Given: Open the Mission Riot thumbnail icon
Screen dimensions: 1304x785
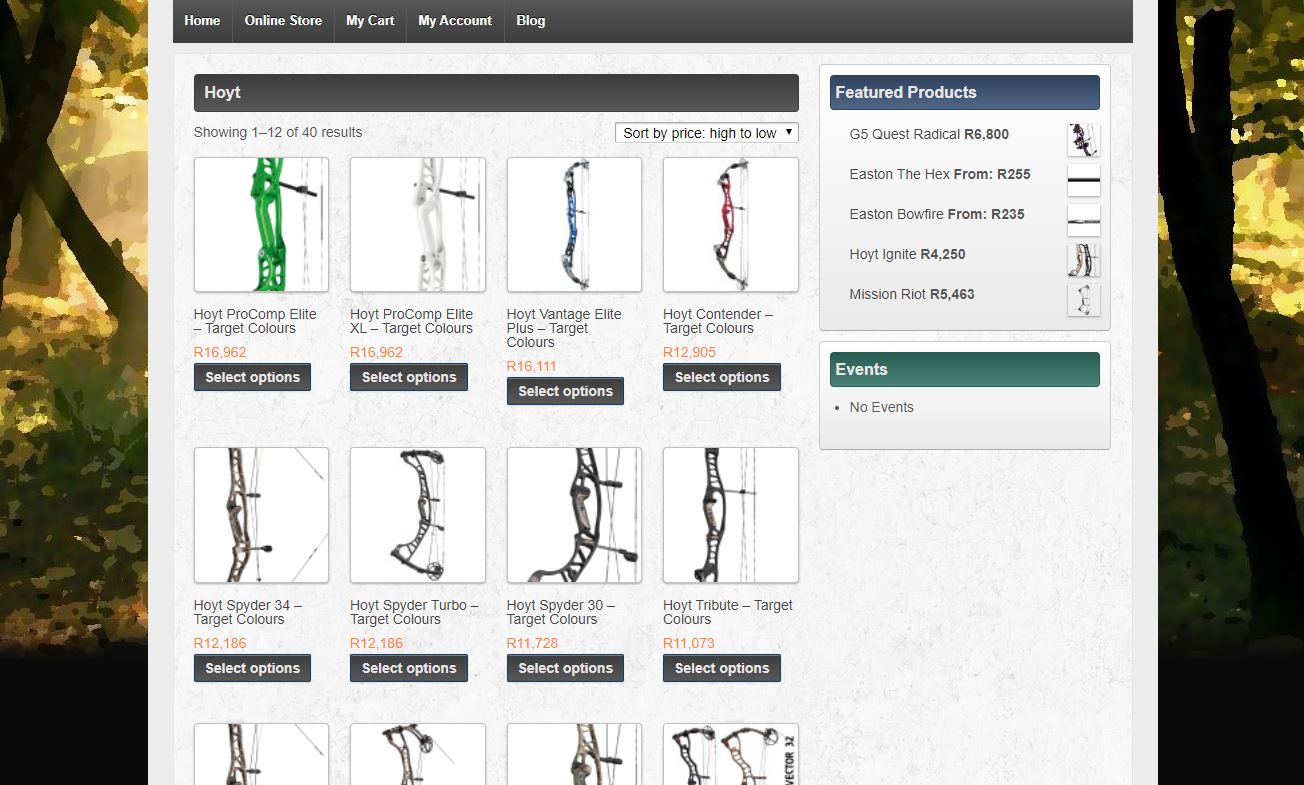Looking at the screenshot, I should coord(1083,300).
